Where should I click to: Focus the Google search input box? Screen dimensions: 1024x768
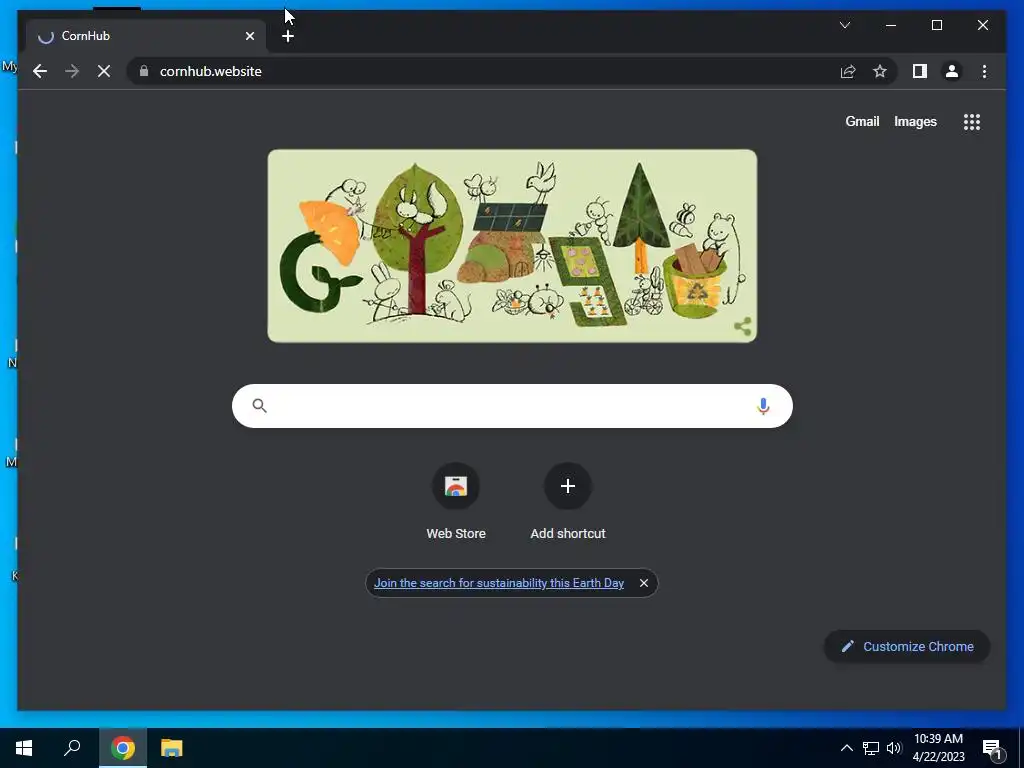pos(512,406)
